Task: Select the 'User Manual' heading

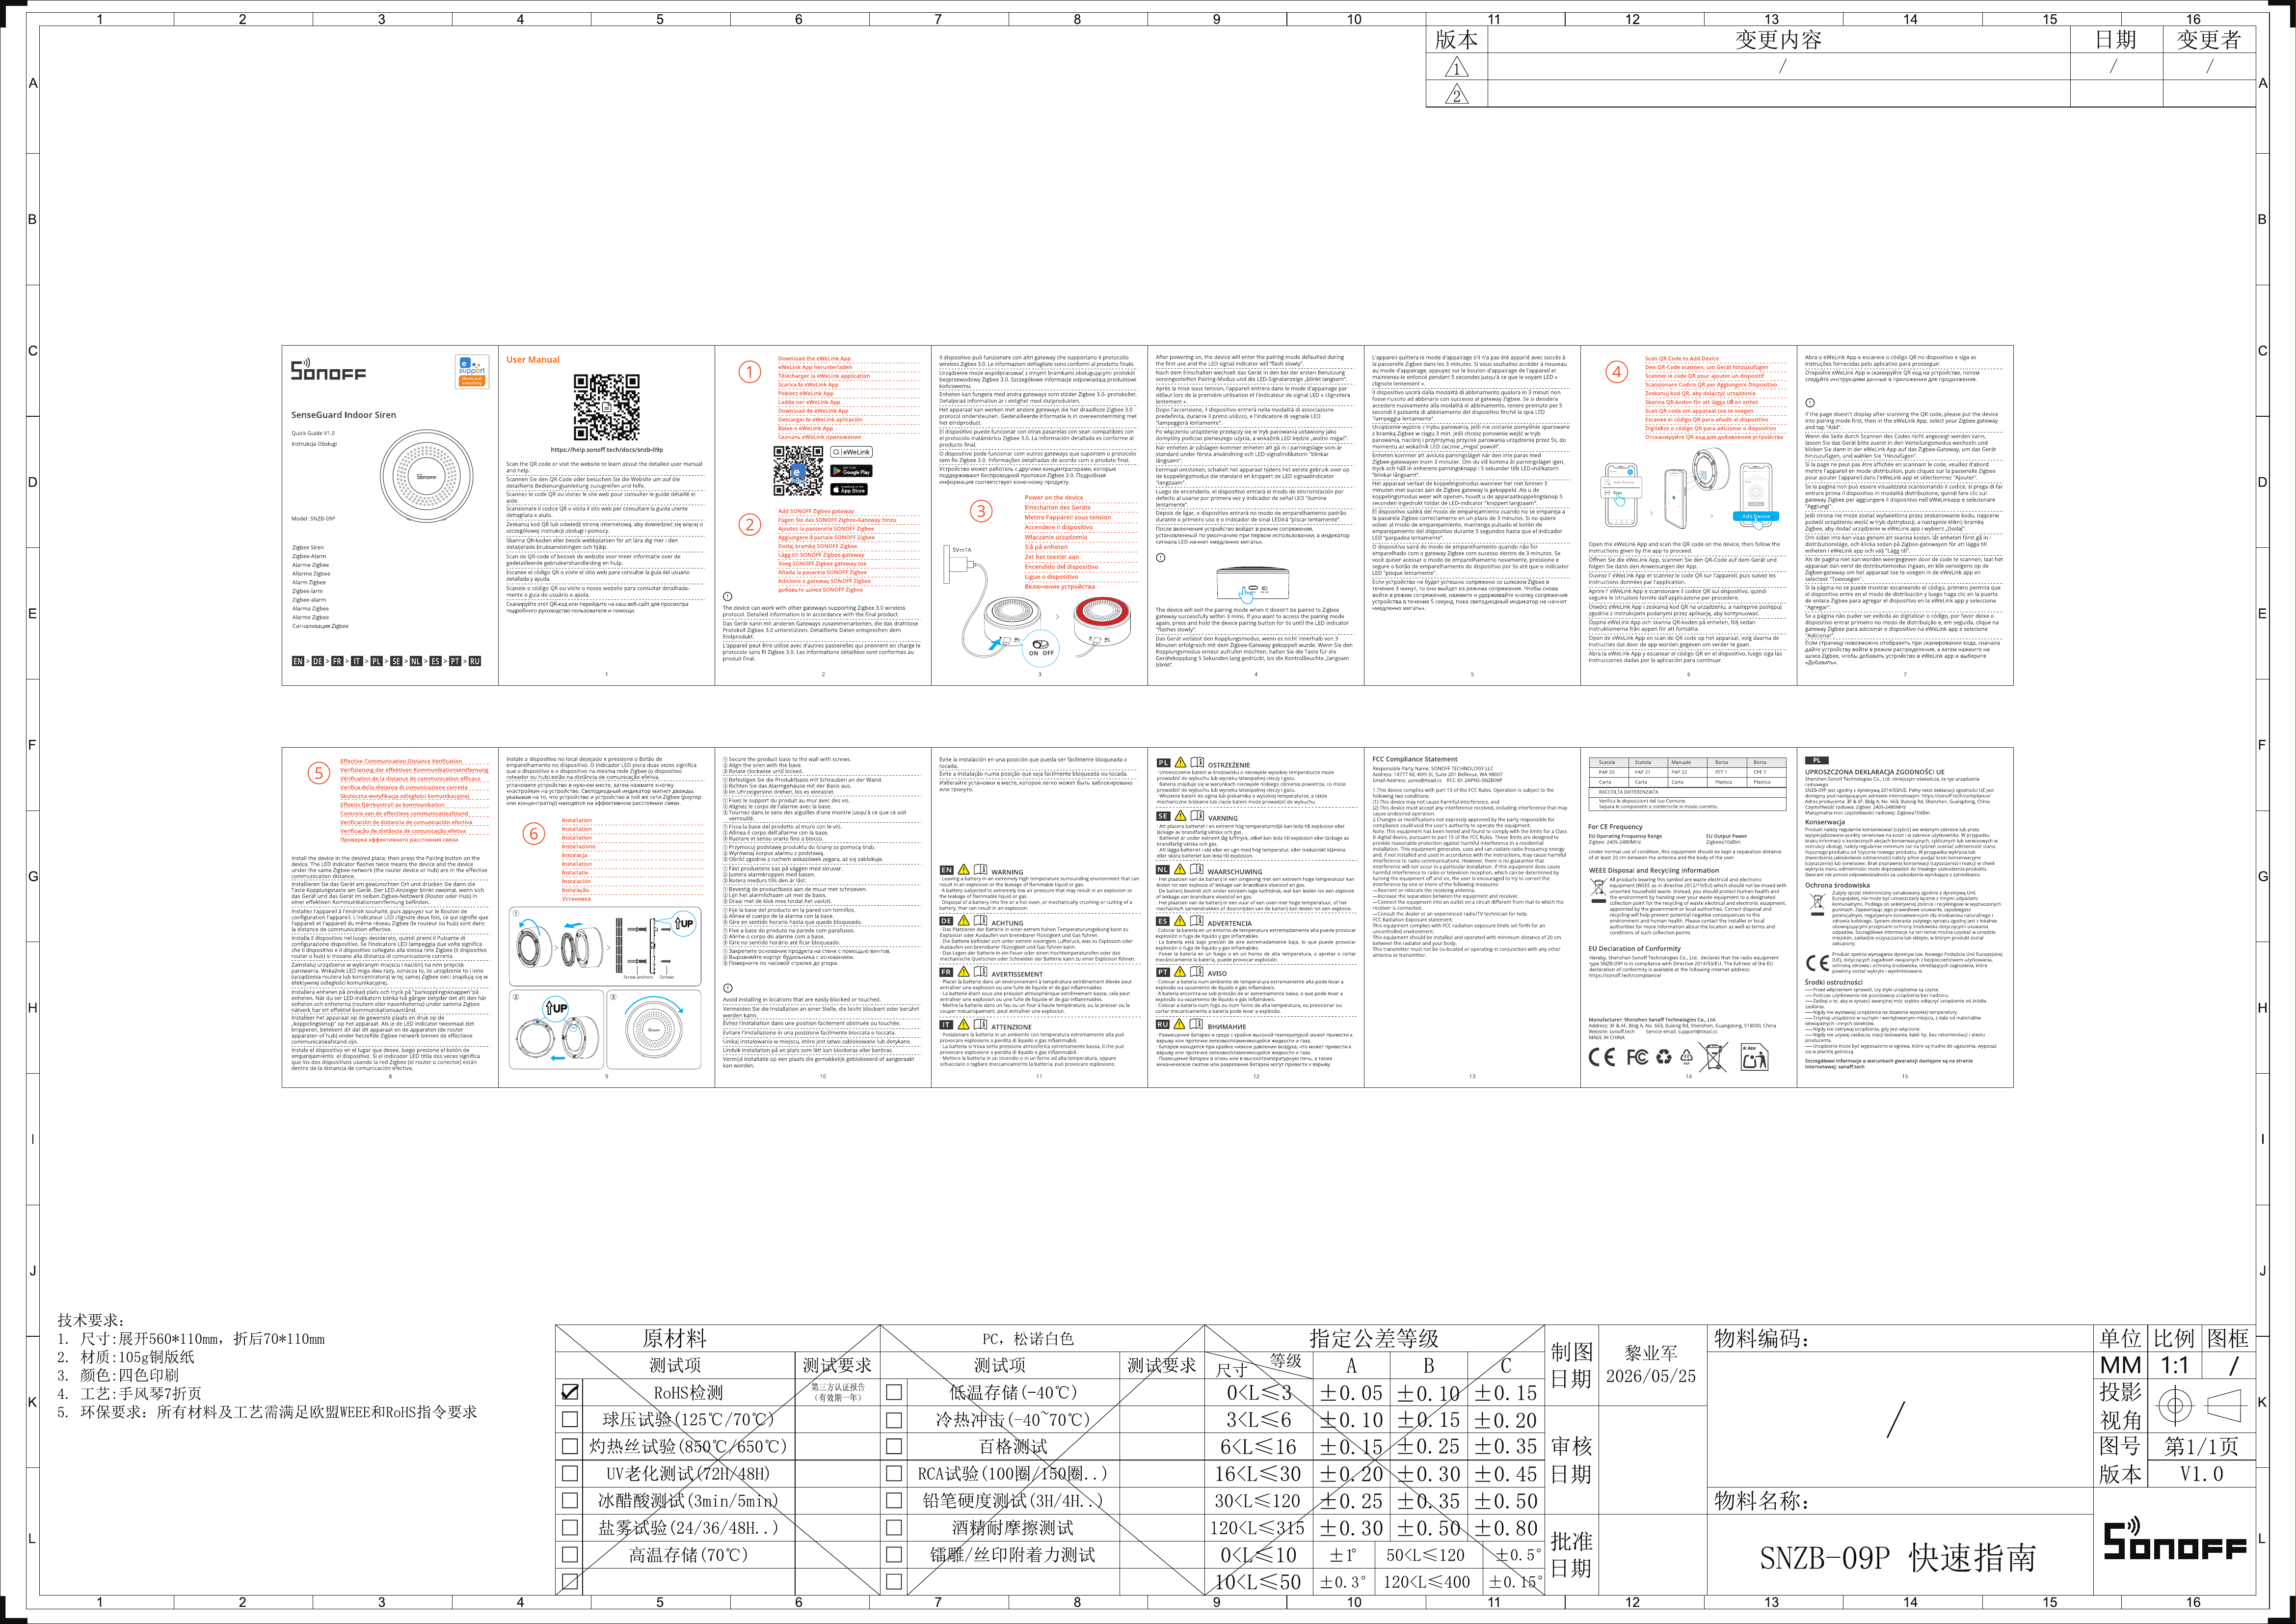Action: tap(533, 360)
